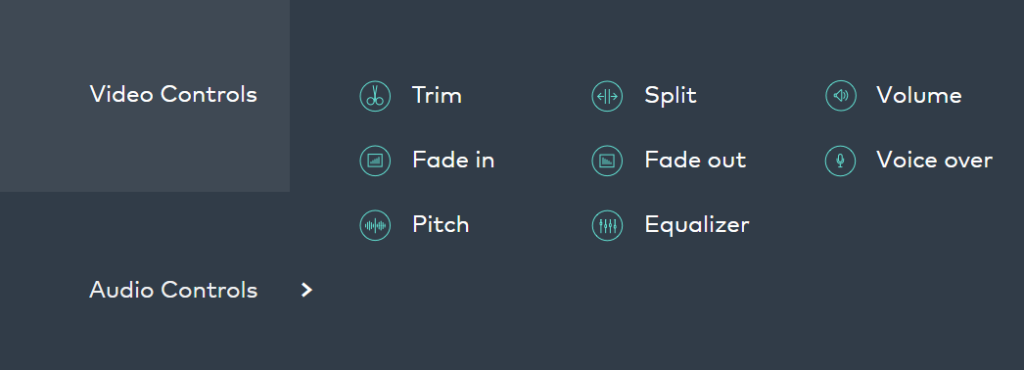Choose the Fade out icon
The height and width of the screenshot is (370, 1024).
(x=607, y=161)
